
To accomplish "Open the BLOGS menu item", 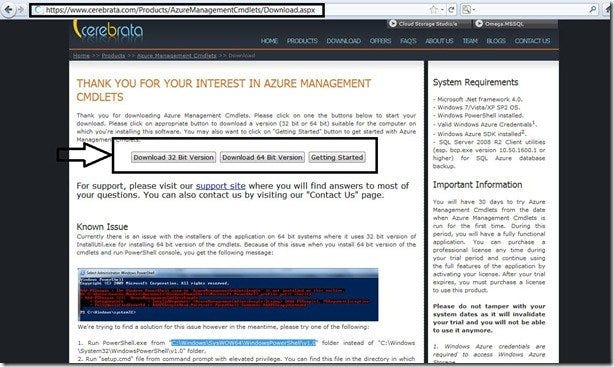I will pyautogui.click(x=496, y=41).
